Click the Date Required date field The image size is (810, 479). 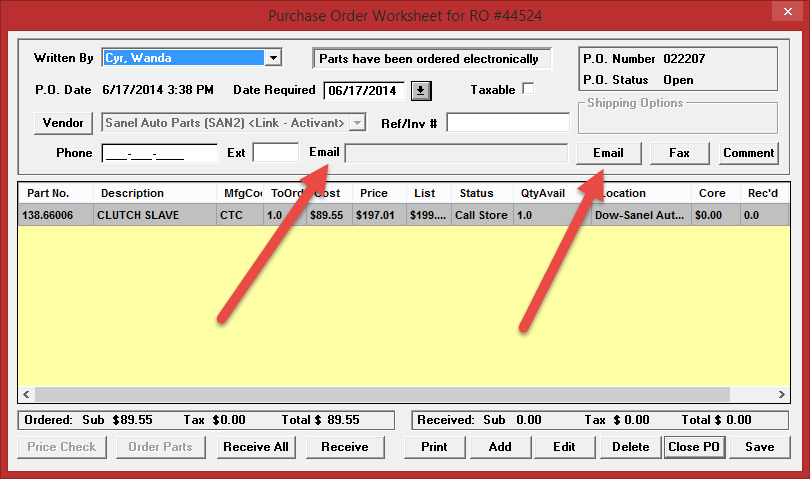click(364, 91)
